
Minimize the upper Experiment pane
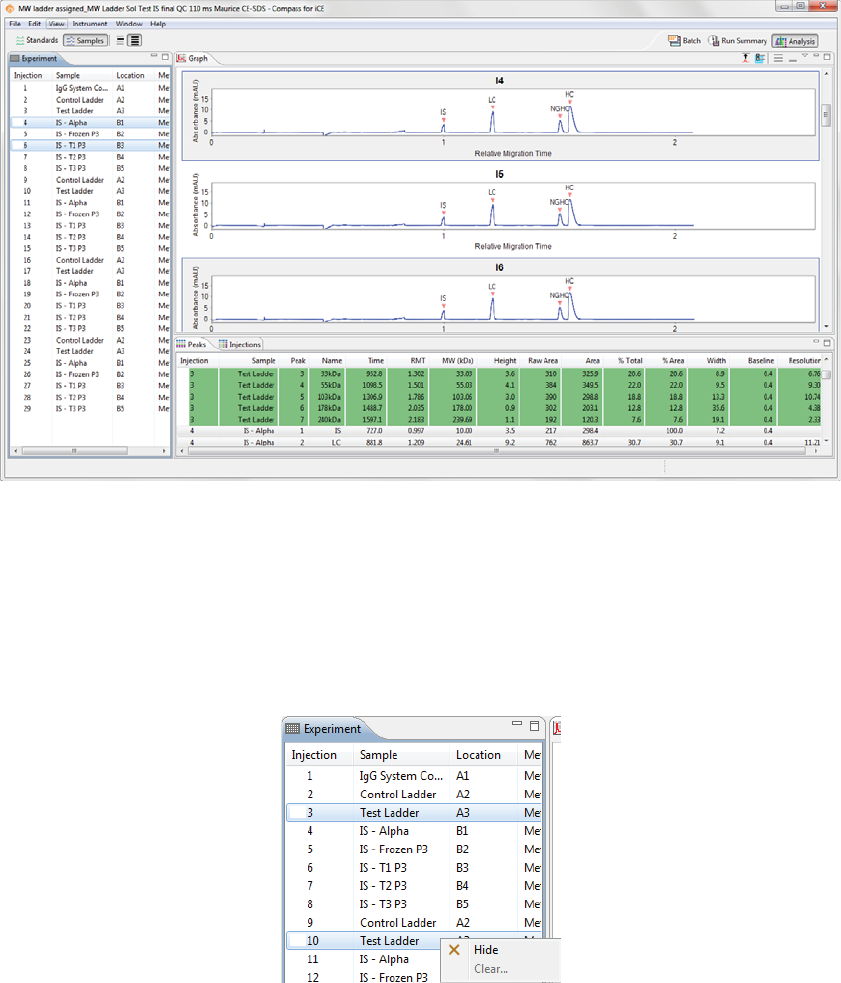click(x=154, y=56)
